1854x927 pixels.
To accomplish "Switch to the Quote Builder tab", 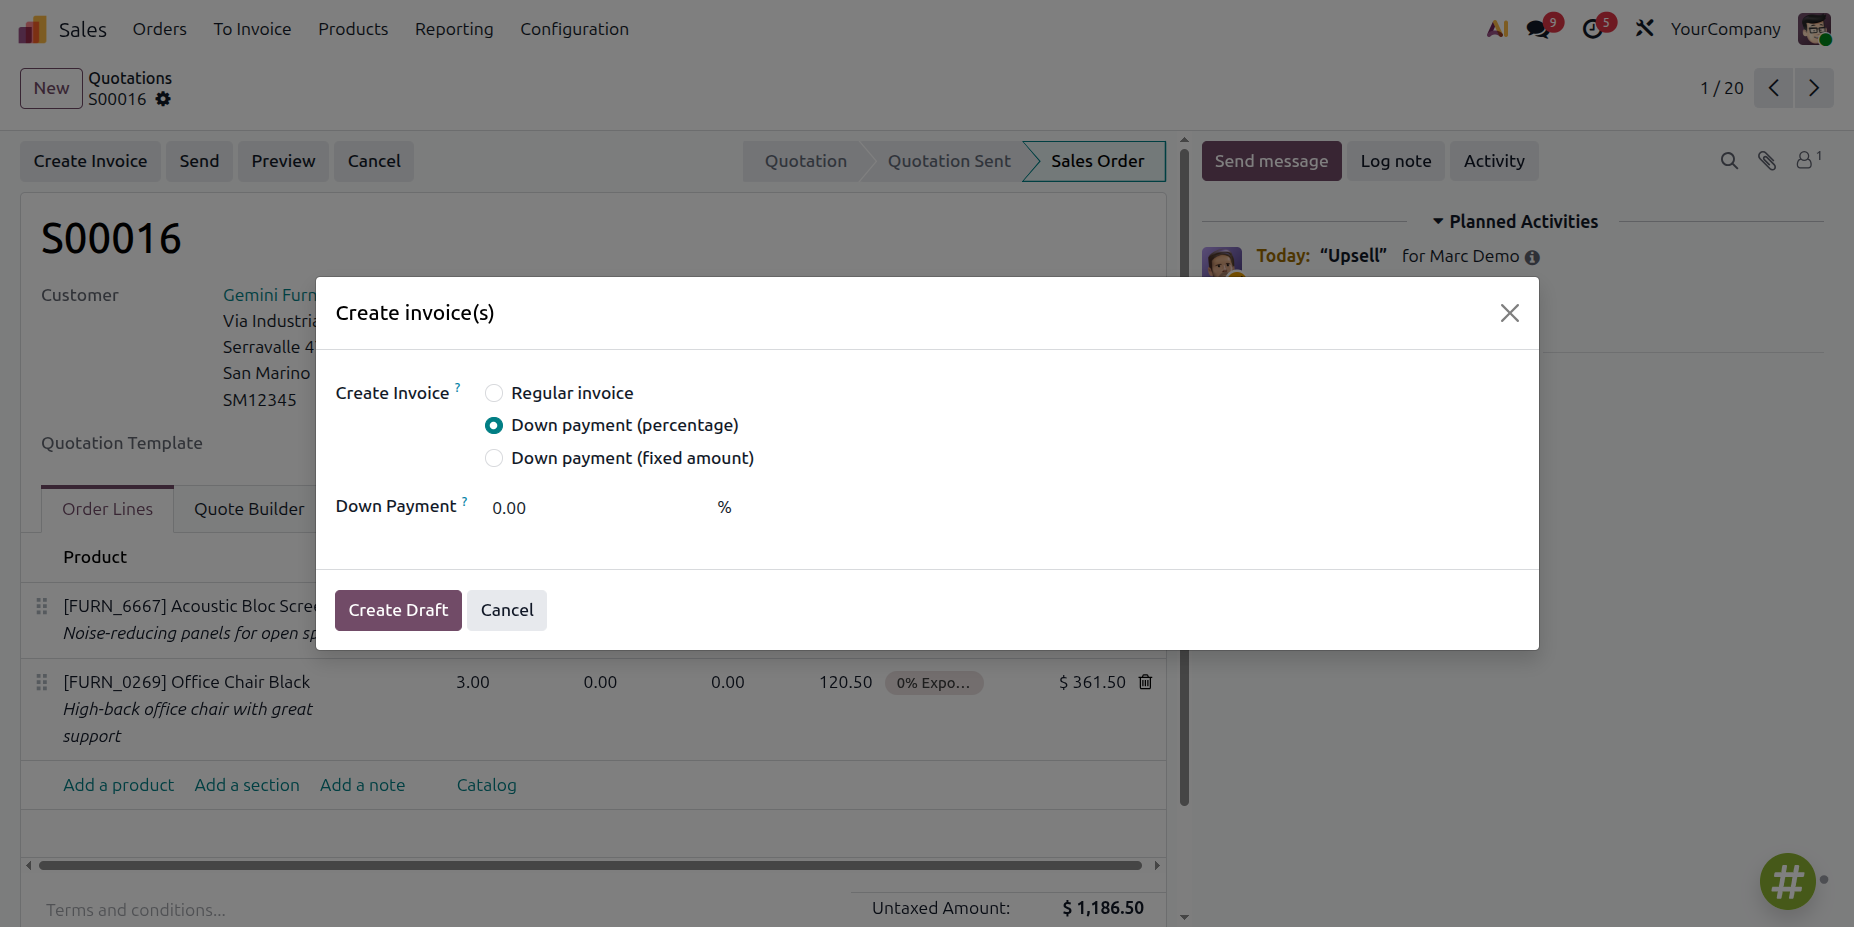I will [249, 509].
